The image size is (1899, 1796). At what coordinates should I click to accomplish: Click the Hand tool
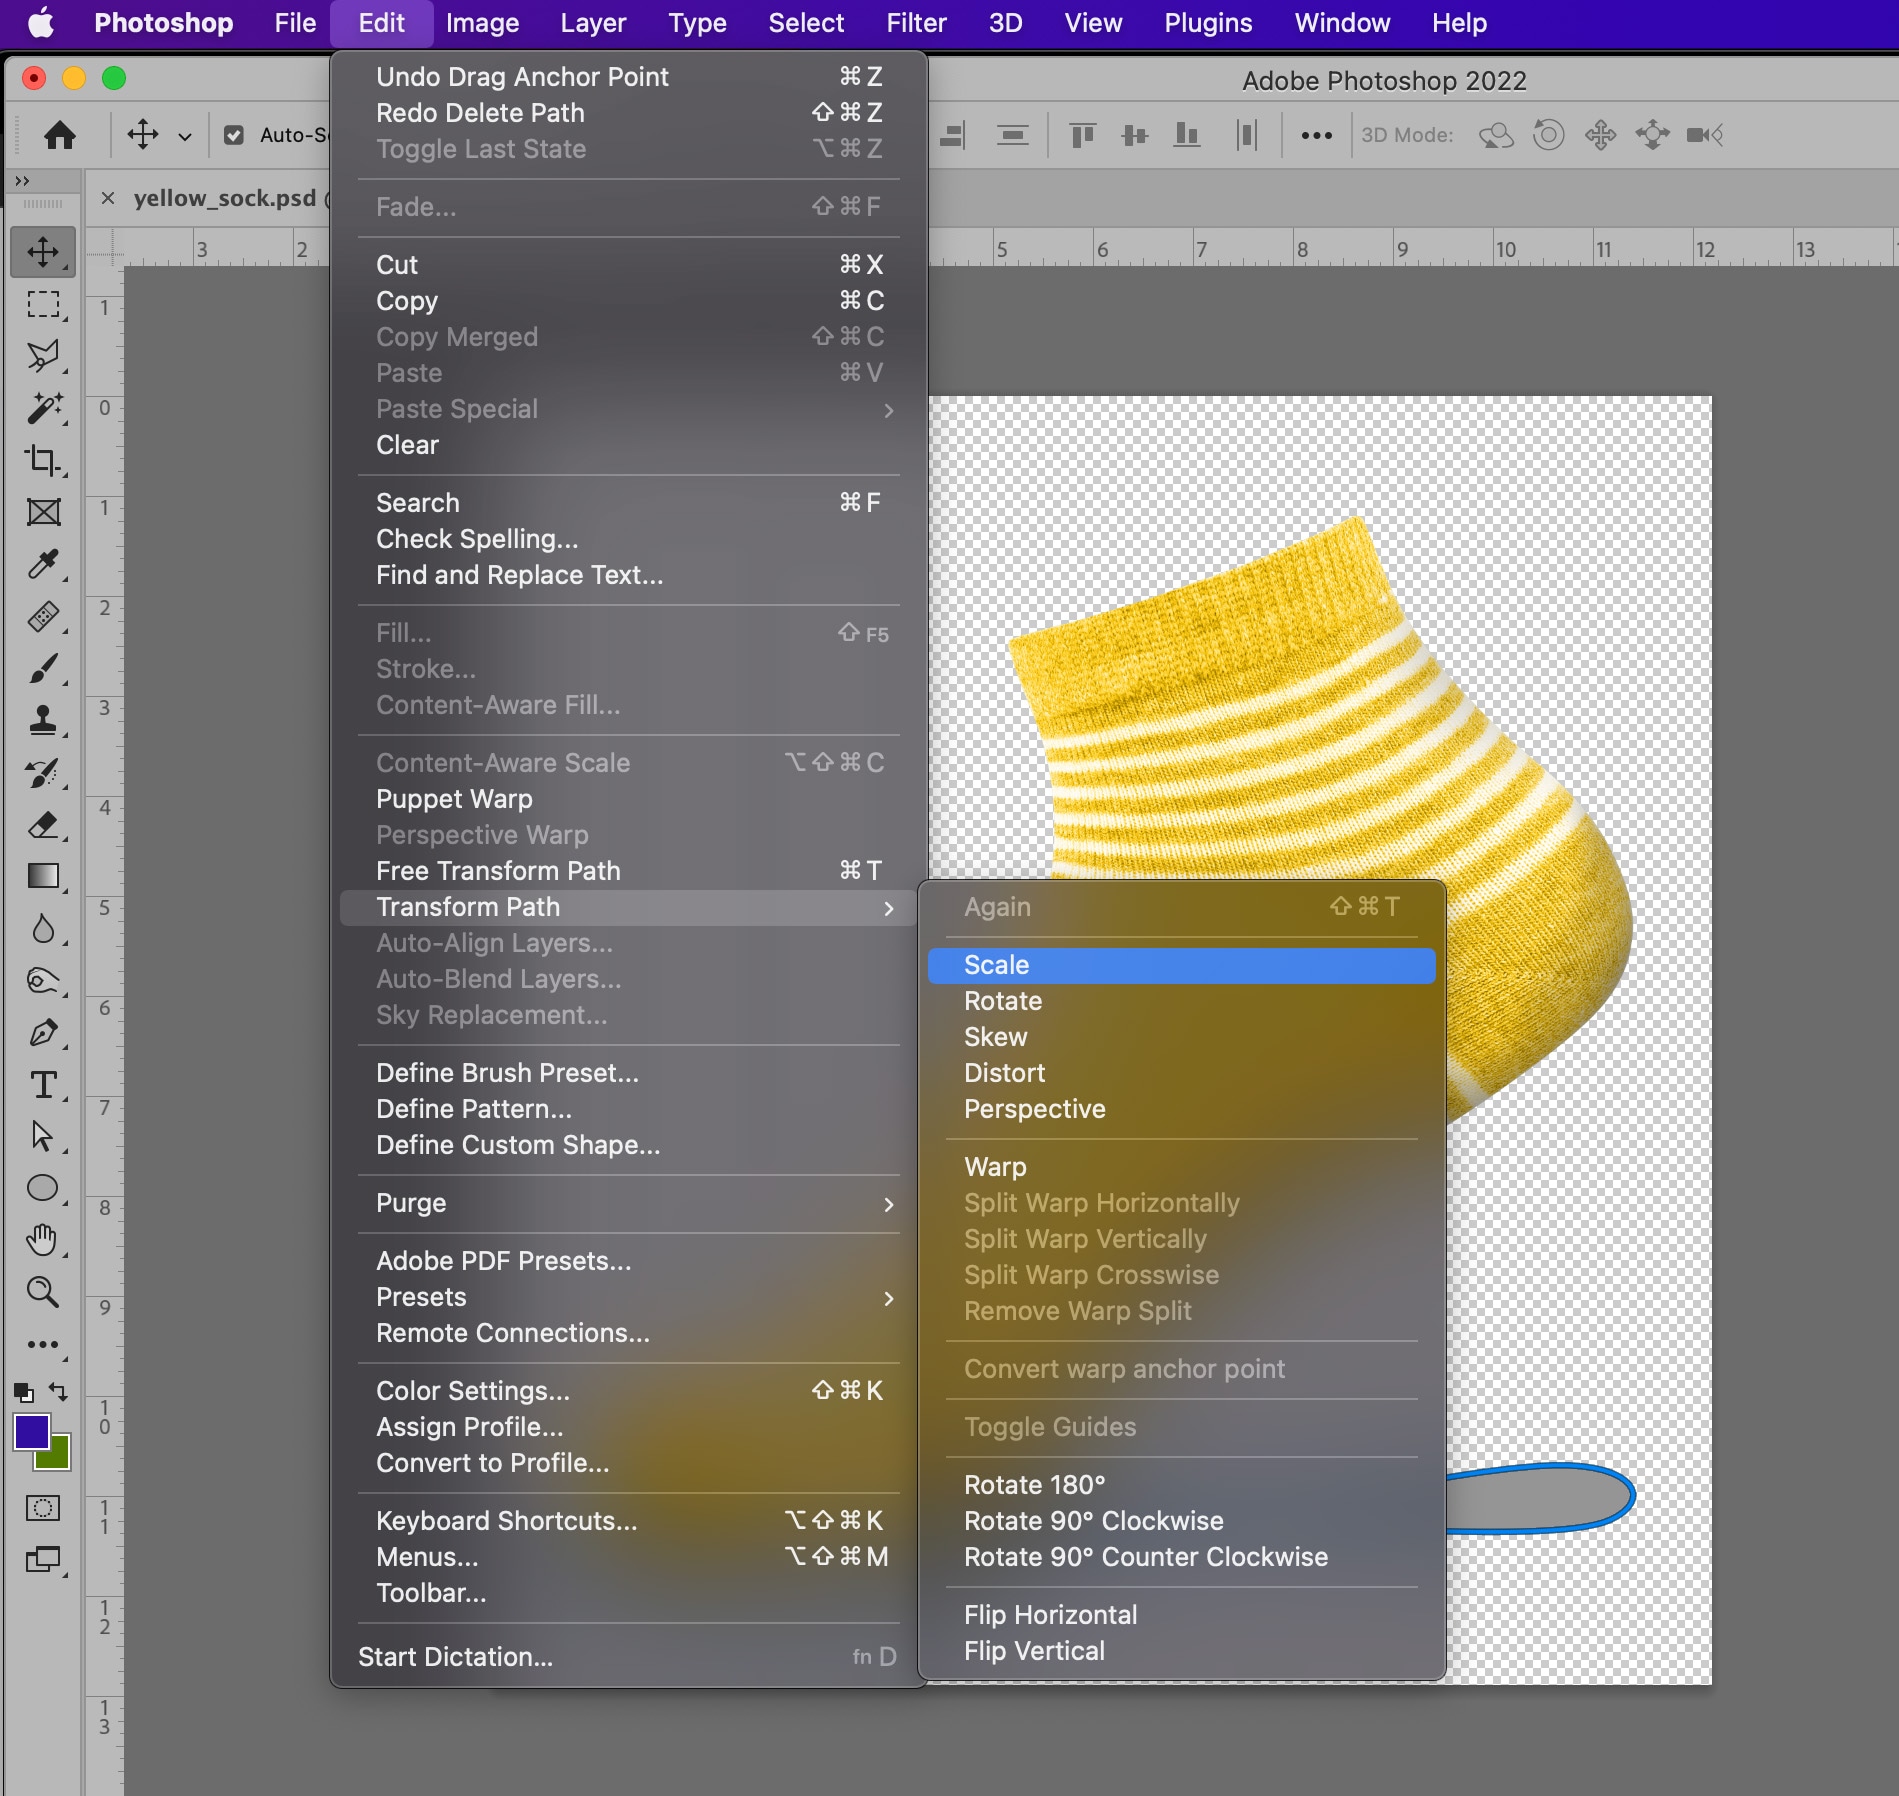pyautogui.click(x=43, y=1240)
